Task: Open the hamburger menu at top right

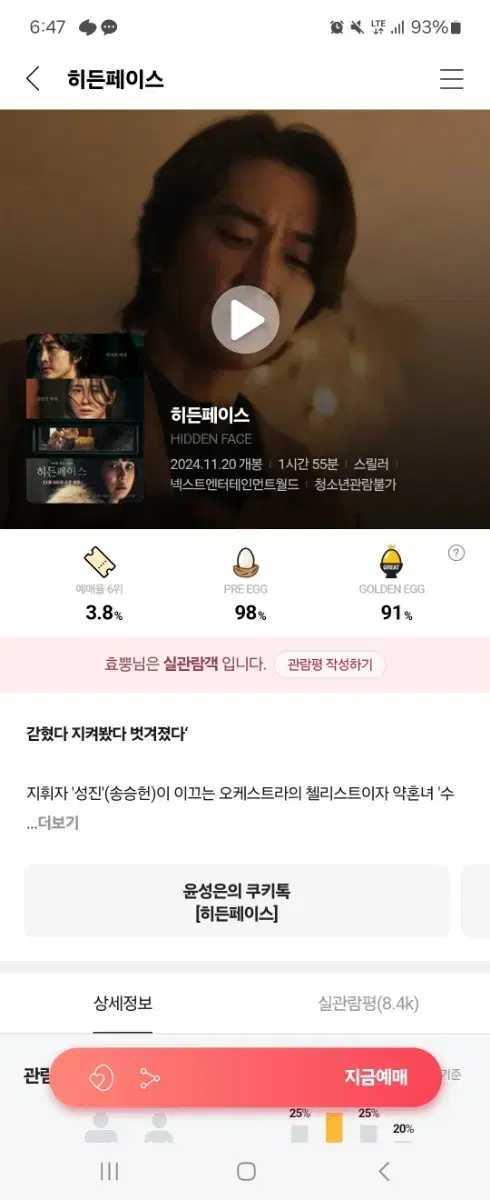Action: [452, 79]
